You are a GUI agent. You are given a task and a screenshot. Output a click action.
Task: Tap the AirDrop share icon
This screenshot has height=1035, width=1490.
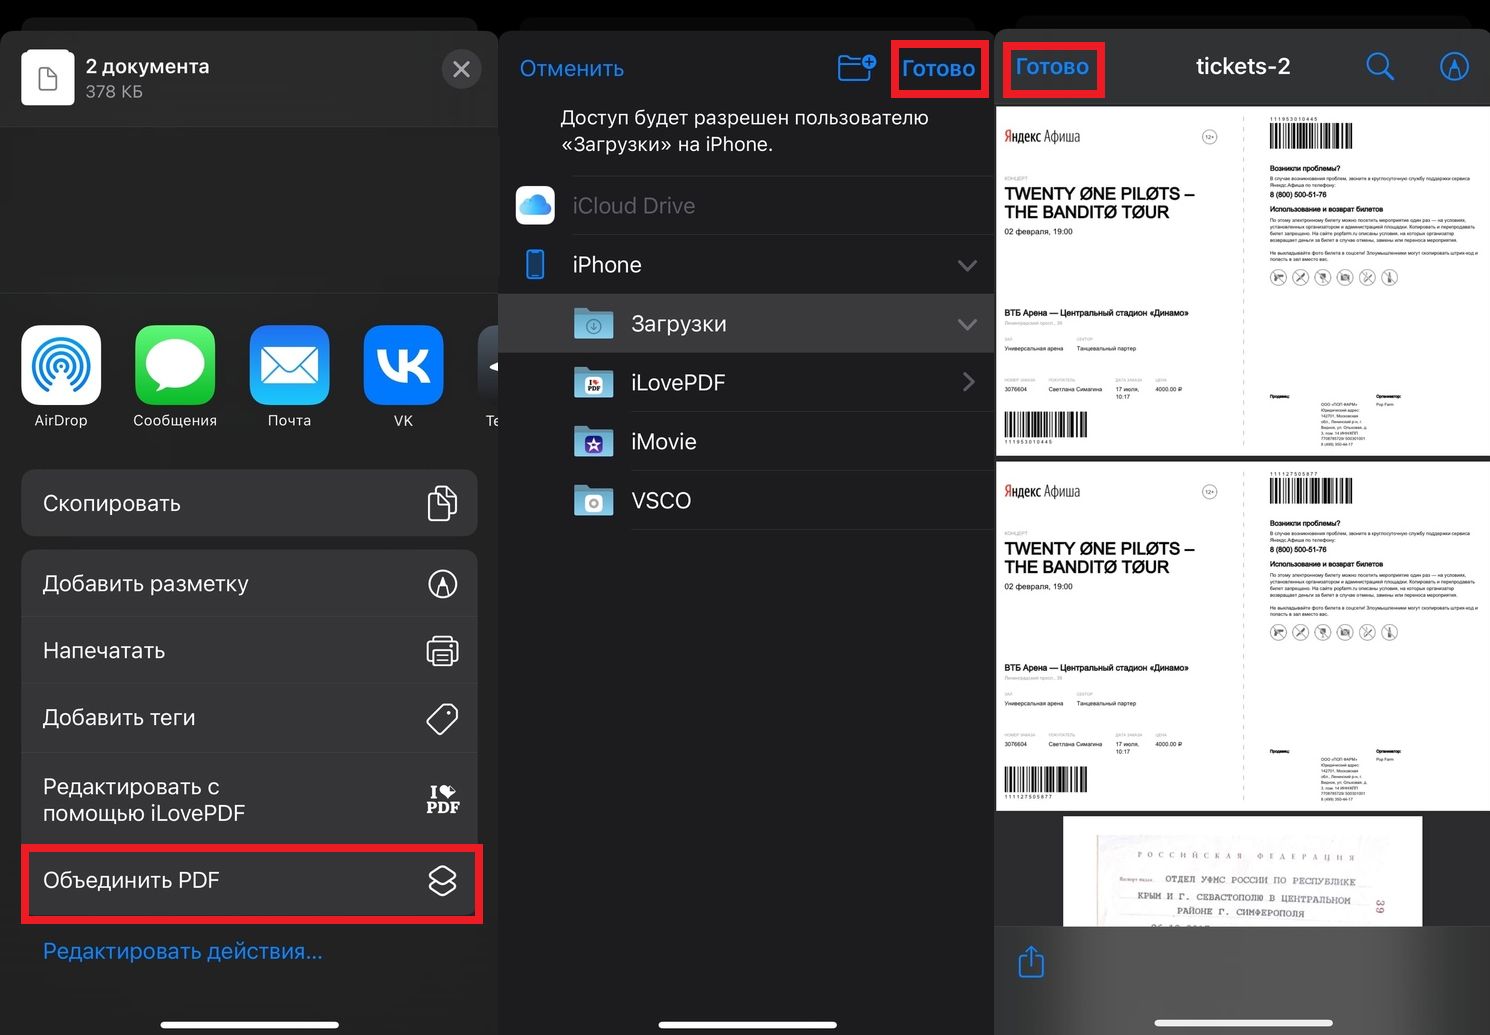tap(61, 365)
